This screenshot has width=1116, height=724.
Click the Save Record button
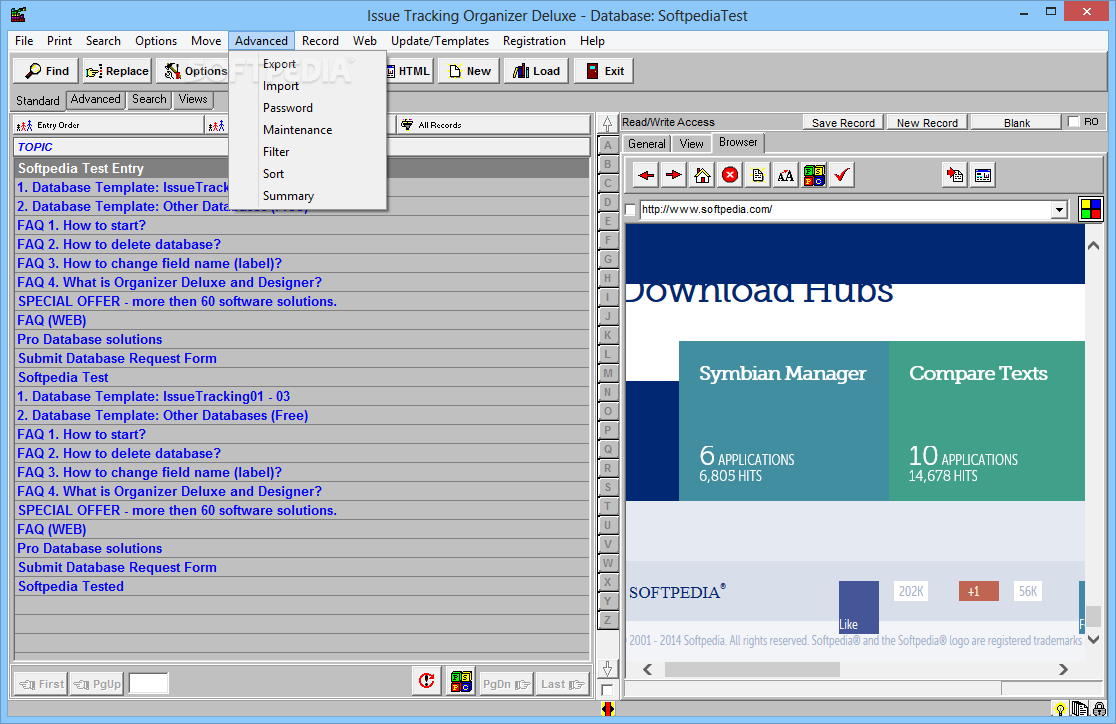point(843,122)
